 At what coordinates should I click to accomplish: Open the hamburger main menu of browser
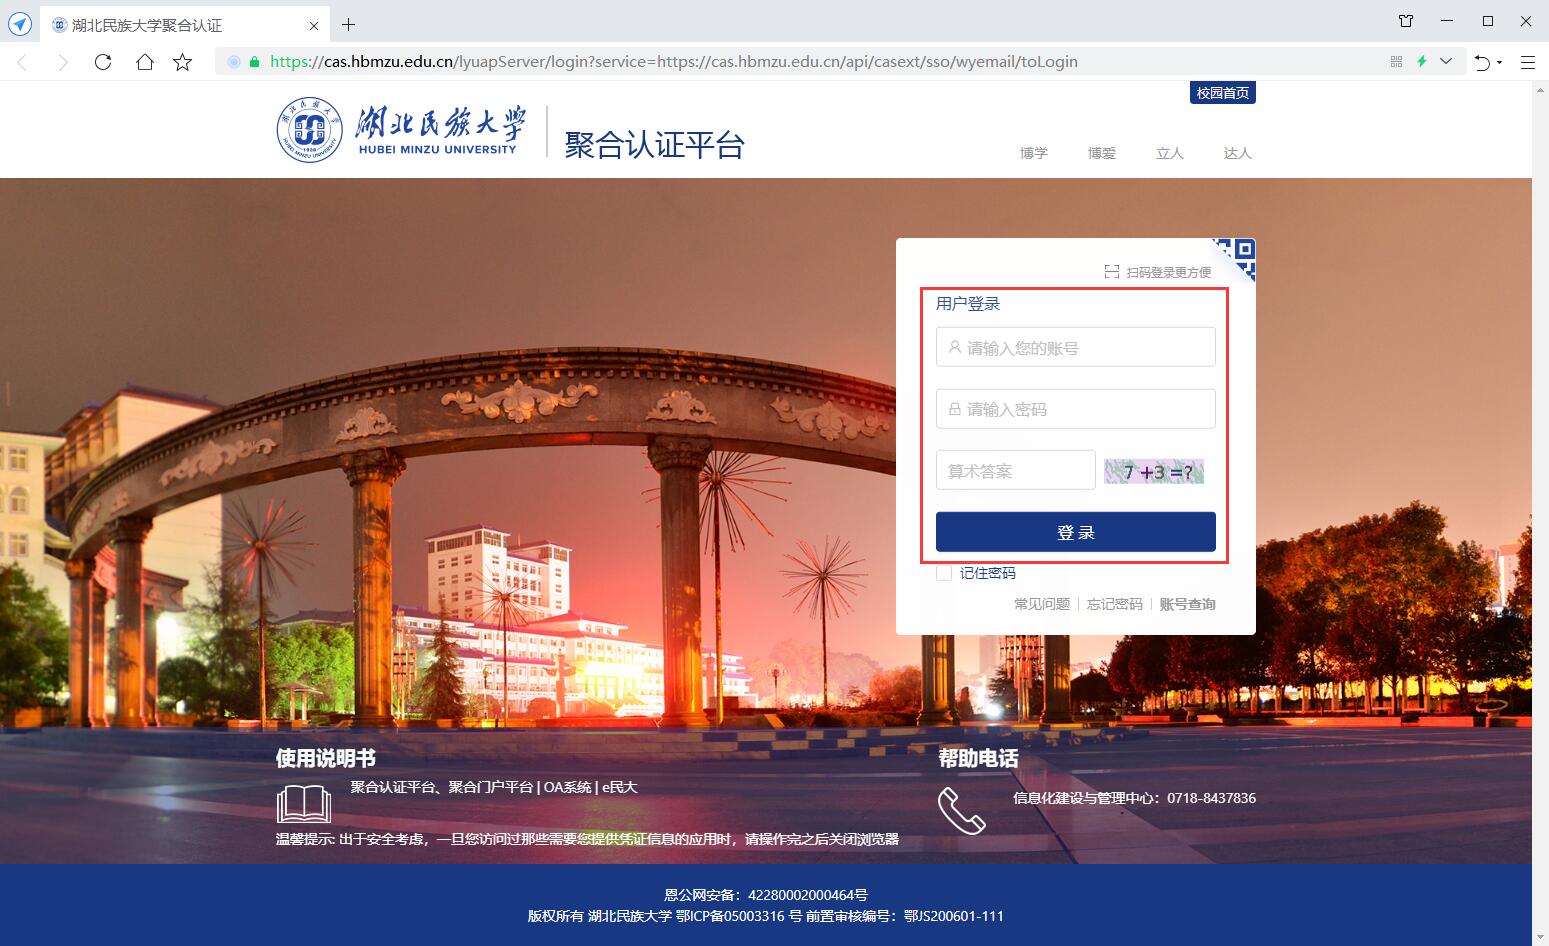click(x=1527, y=62)
